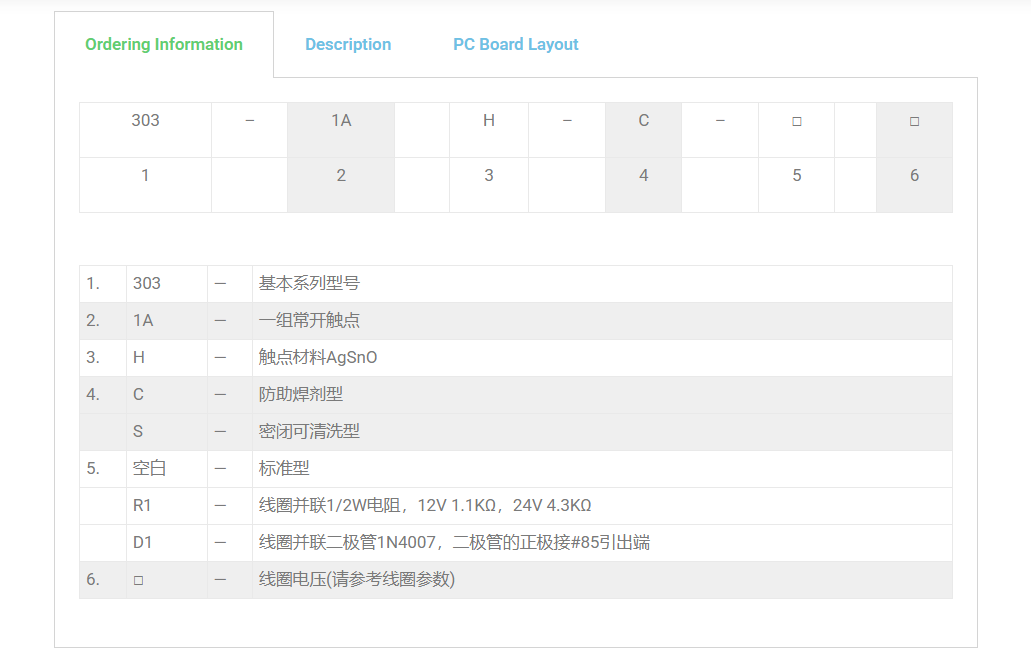
Task: Click the 触点材料AgSnO description cell
Action: pos(318,357)
